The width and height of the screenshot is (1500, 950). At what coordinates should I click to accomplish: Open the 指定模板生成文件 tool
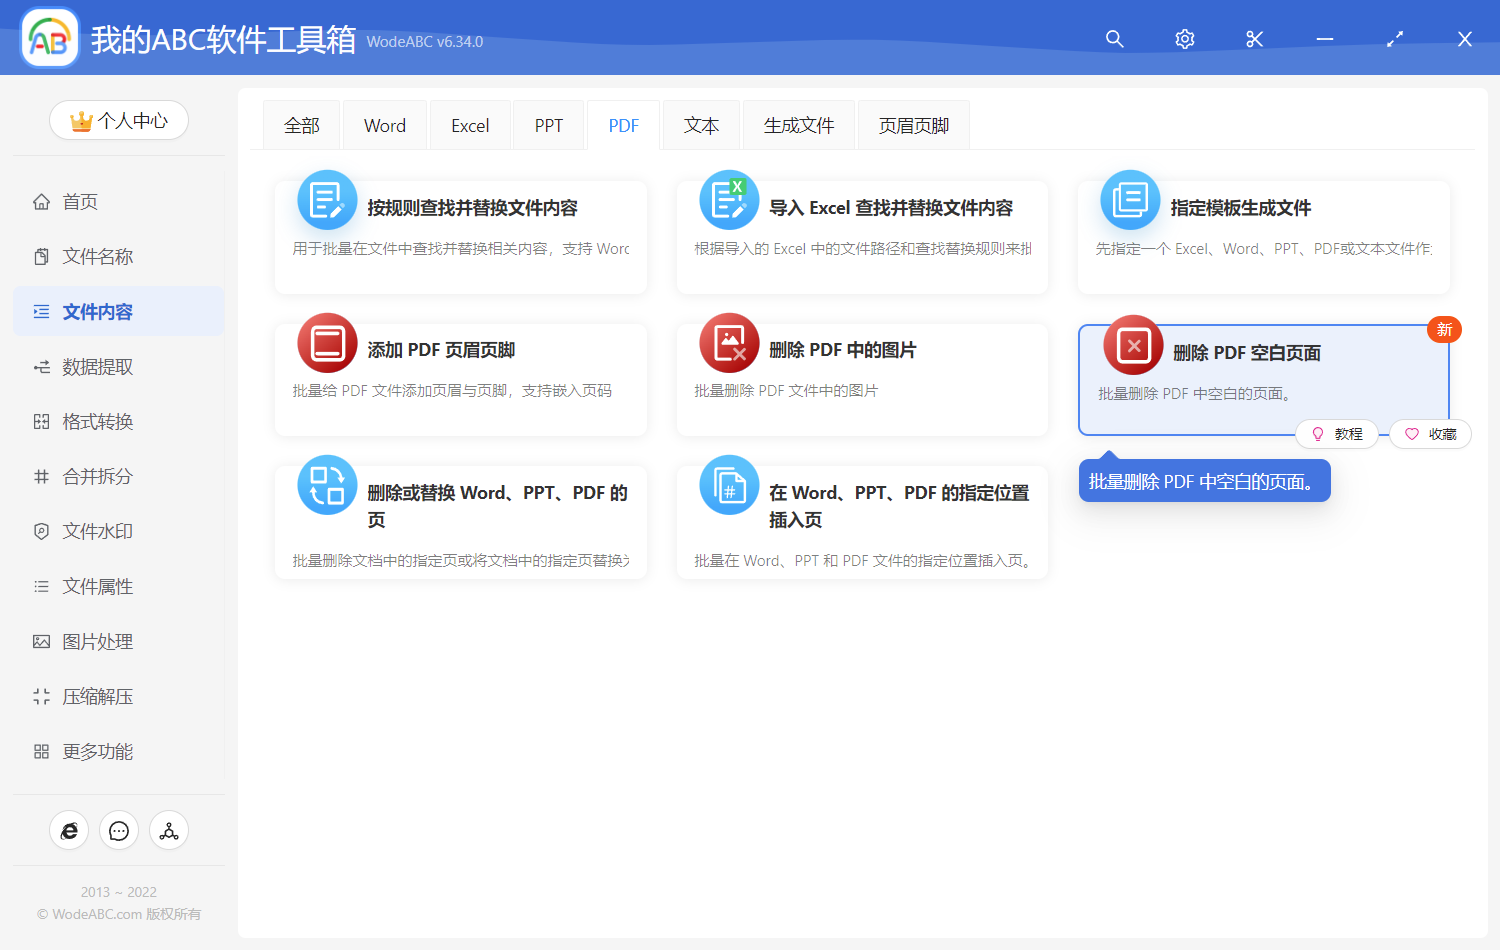[1240, 208]
